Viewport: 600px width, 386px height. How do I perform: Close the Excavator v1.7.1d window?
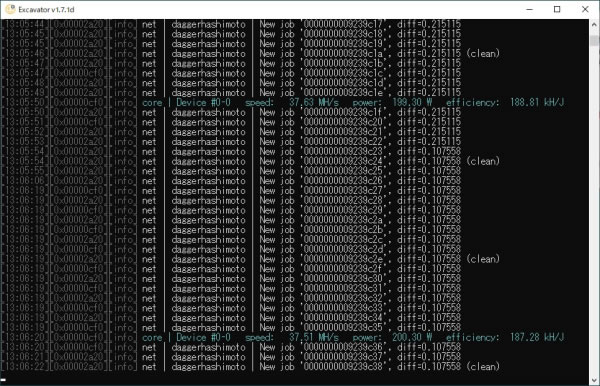[585, 10]
